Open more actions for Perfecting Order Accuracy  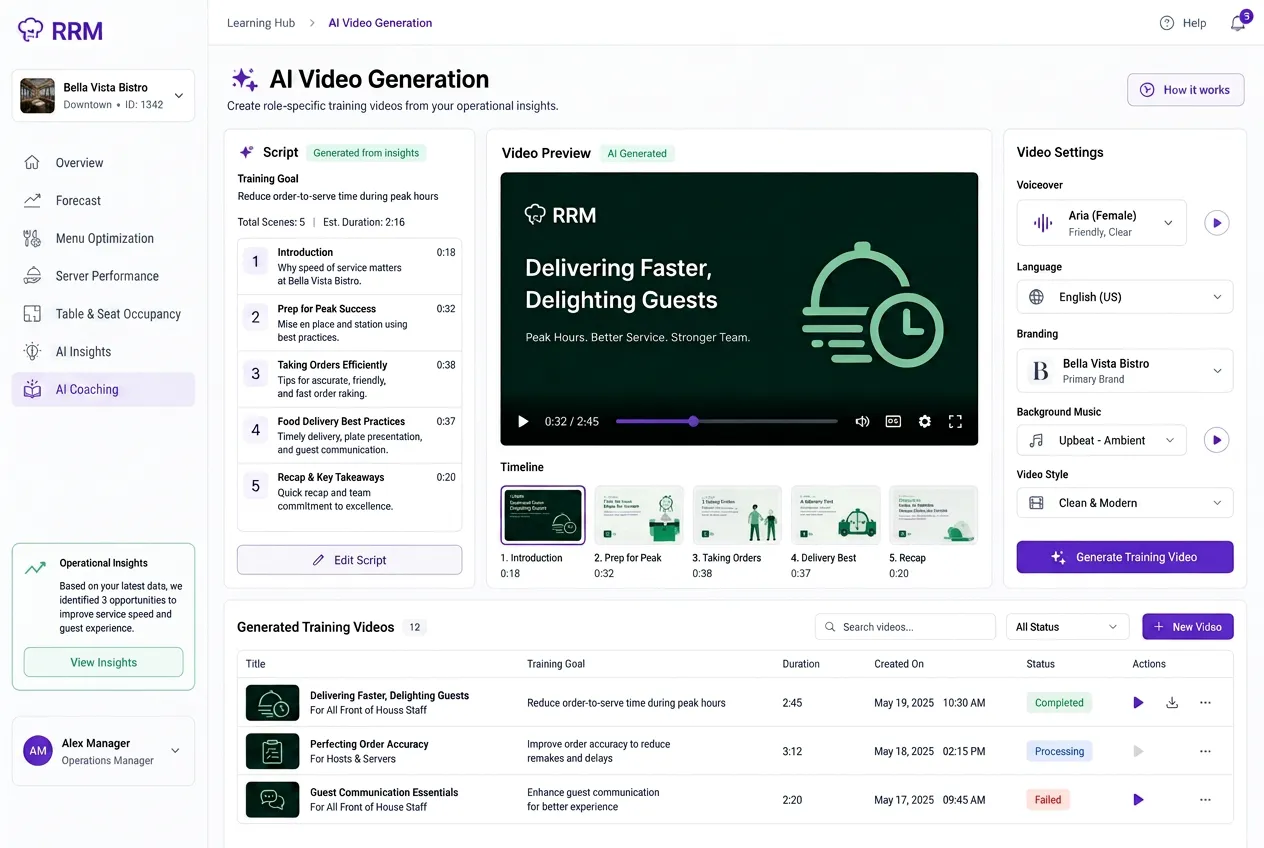click(x=1205, y=751)
